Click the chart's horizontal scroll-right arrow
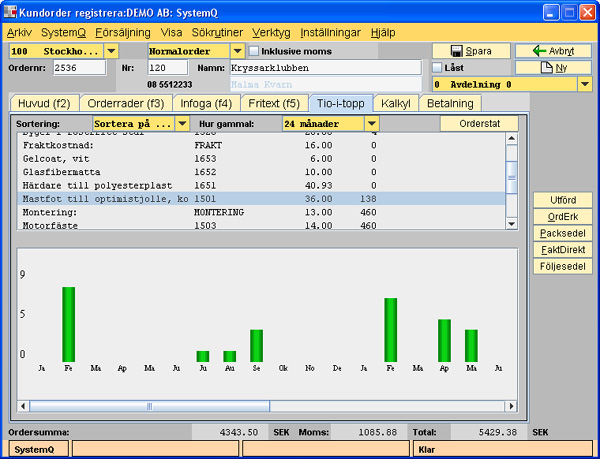600x459 pixels. 511,406
